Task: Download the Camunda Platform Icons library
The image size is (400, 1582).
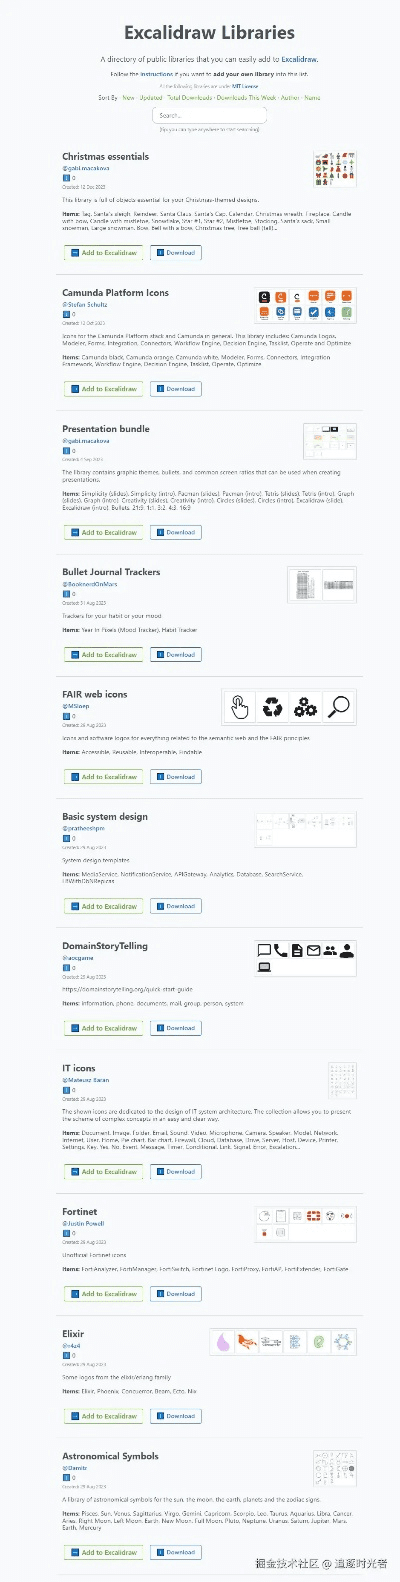Action: (176, 389)
